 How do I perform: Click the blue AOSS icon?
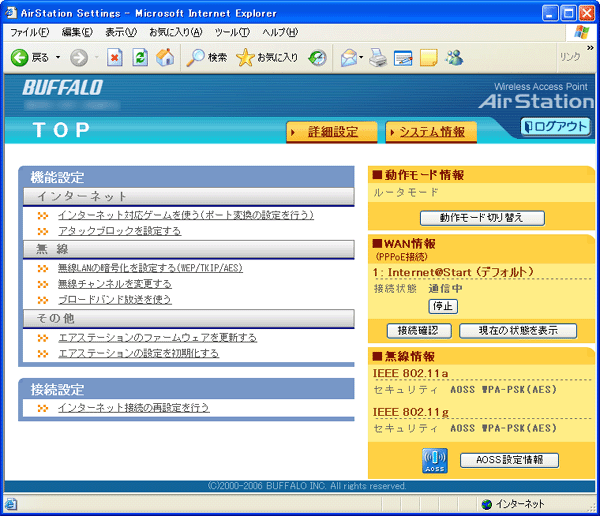[435, 461]
